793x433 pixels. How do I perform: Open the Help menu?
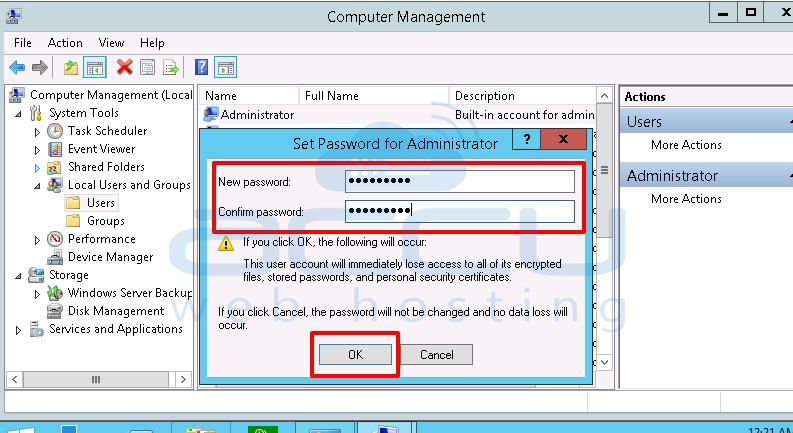click(152, 43)
